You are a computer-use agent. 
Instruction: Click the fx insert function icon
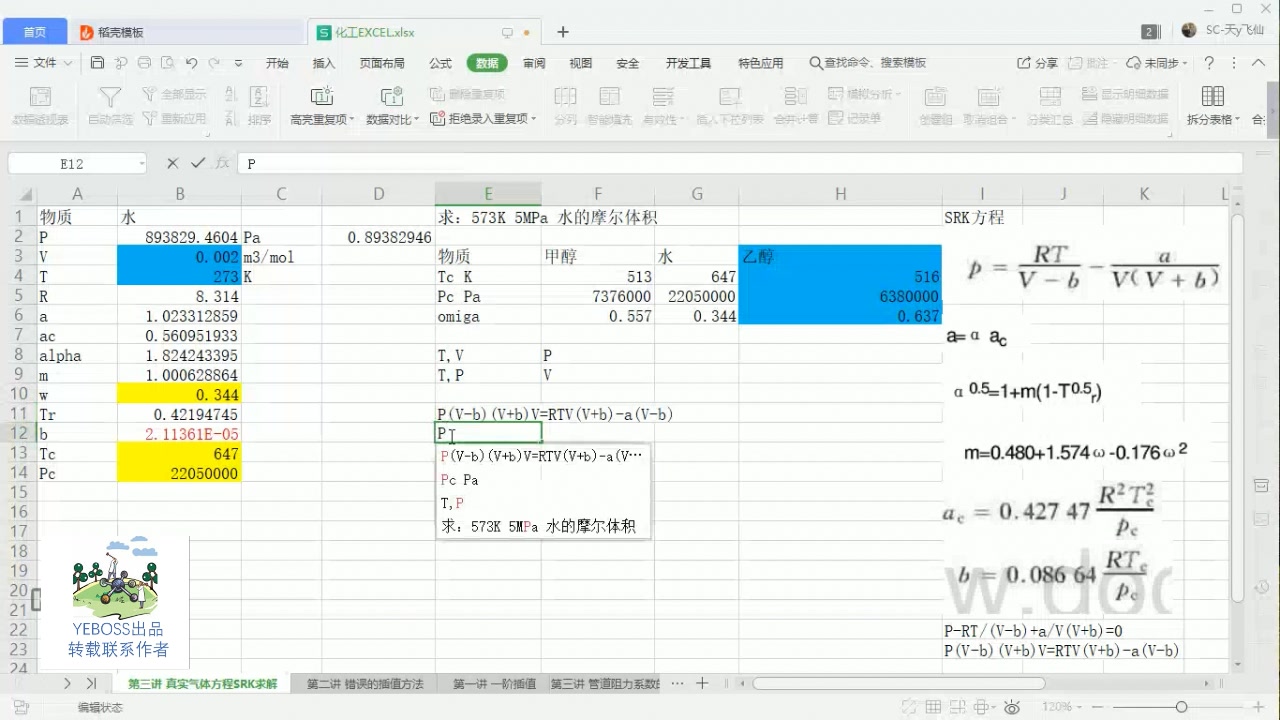222,163
